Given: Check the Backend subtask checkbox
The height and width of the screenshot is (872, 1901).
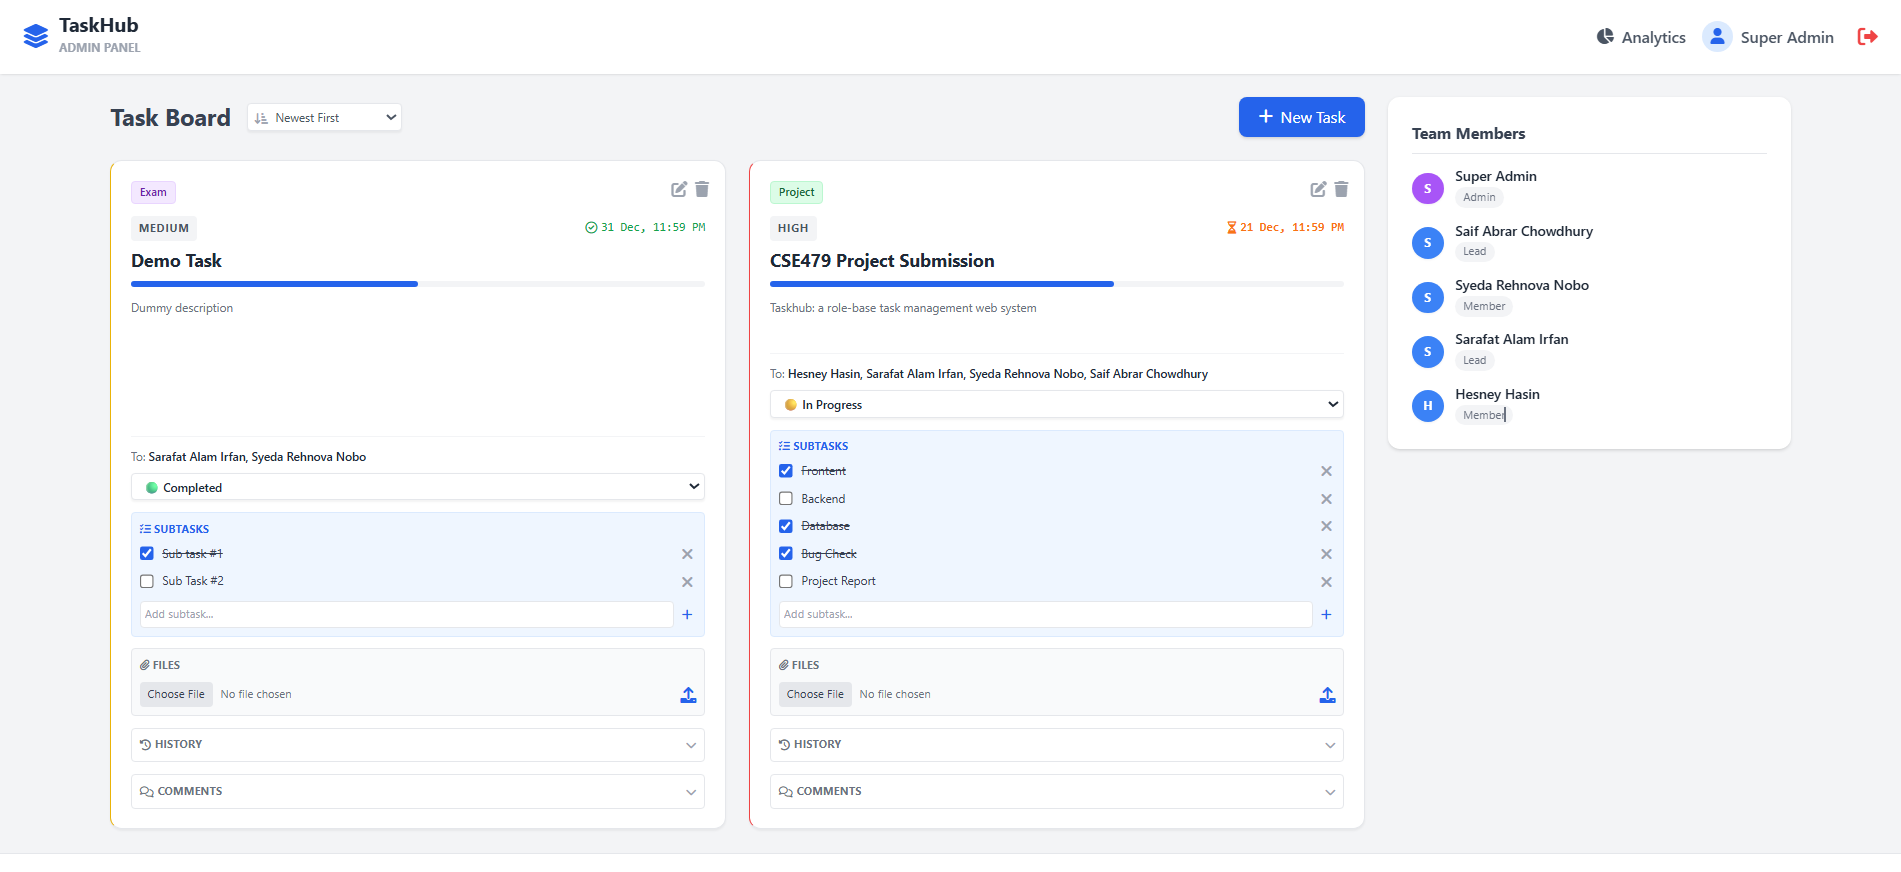Looking at the screenshot, I should (786, 499).
